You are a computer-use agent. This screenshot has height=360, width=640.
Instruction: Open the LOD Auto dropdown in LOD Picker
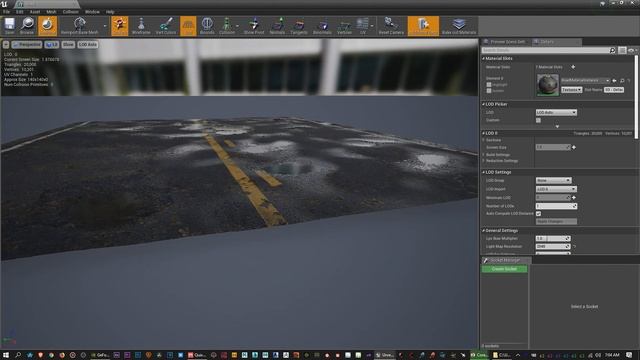tap(556, 112)
